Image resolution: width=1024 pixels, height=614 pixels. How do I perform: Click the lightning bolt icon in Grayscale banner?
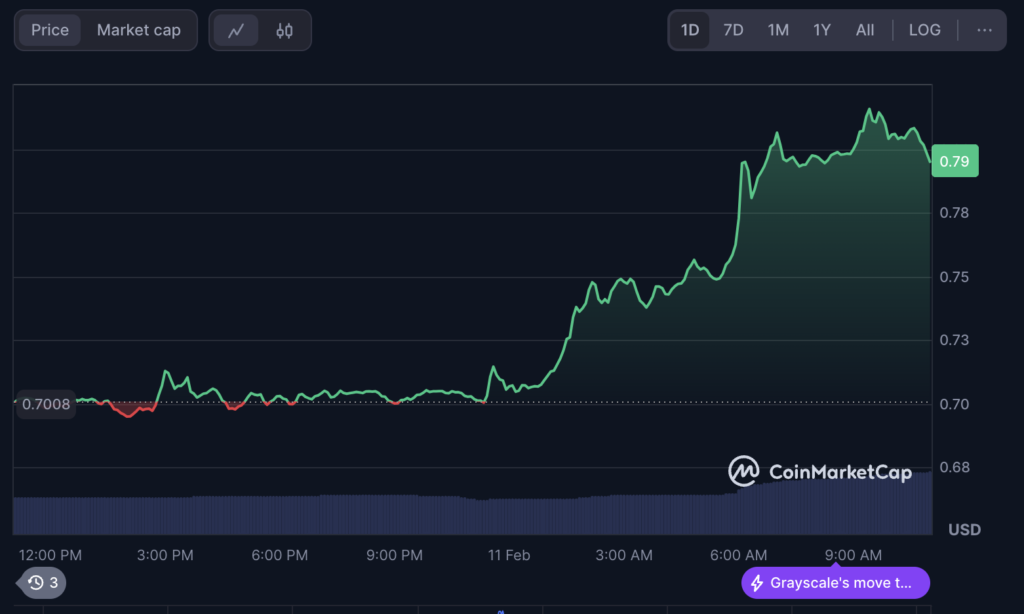click(x=757, y=583)
